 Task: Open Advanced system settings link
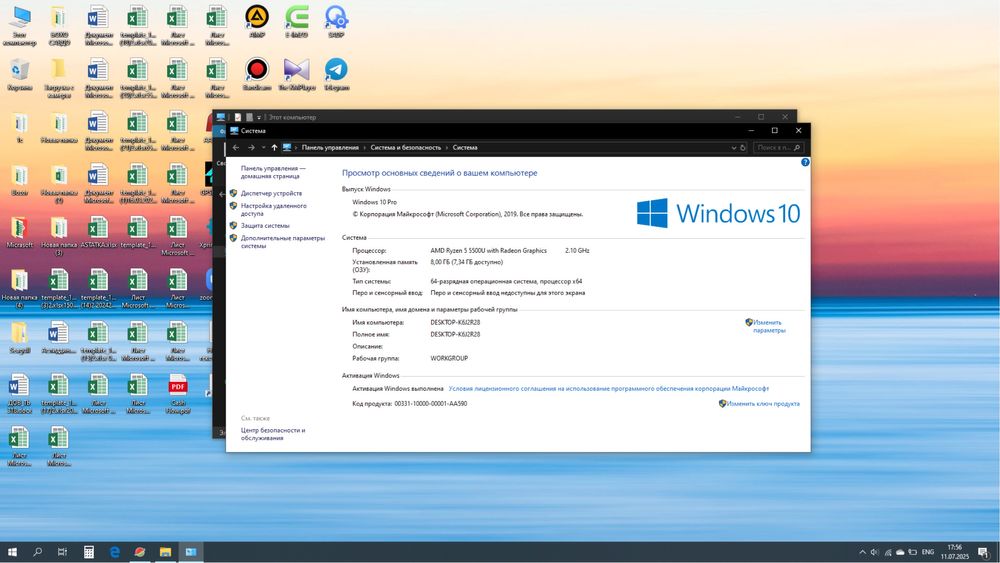point(283,242)
